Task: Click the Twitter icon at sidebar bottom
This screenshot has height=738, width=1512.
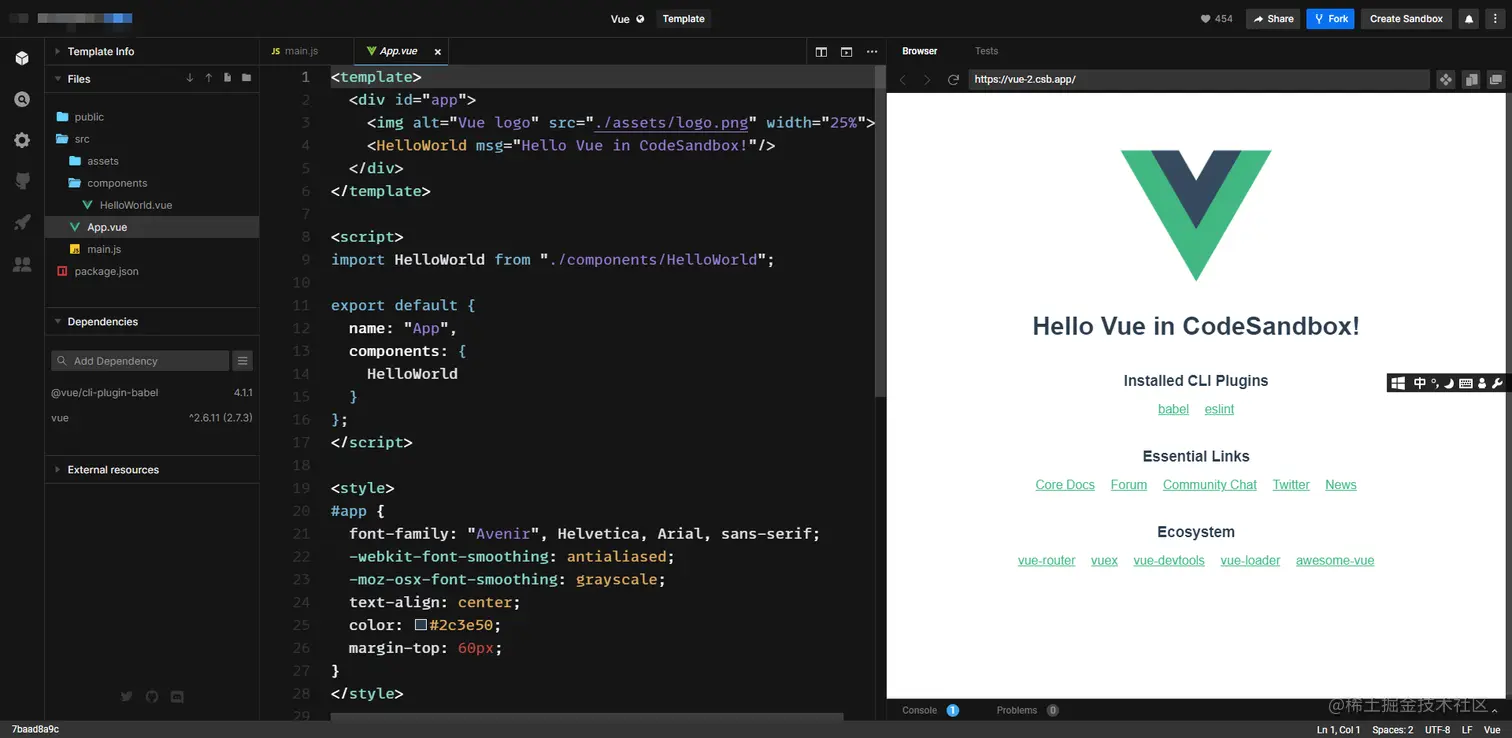Action: tap(126, 696)
